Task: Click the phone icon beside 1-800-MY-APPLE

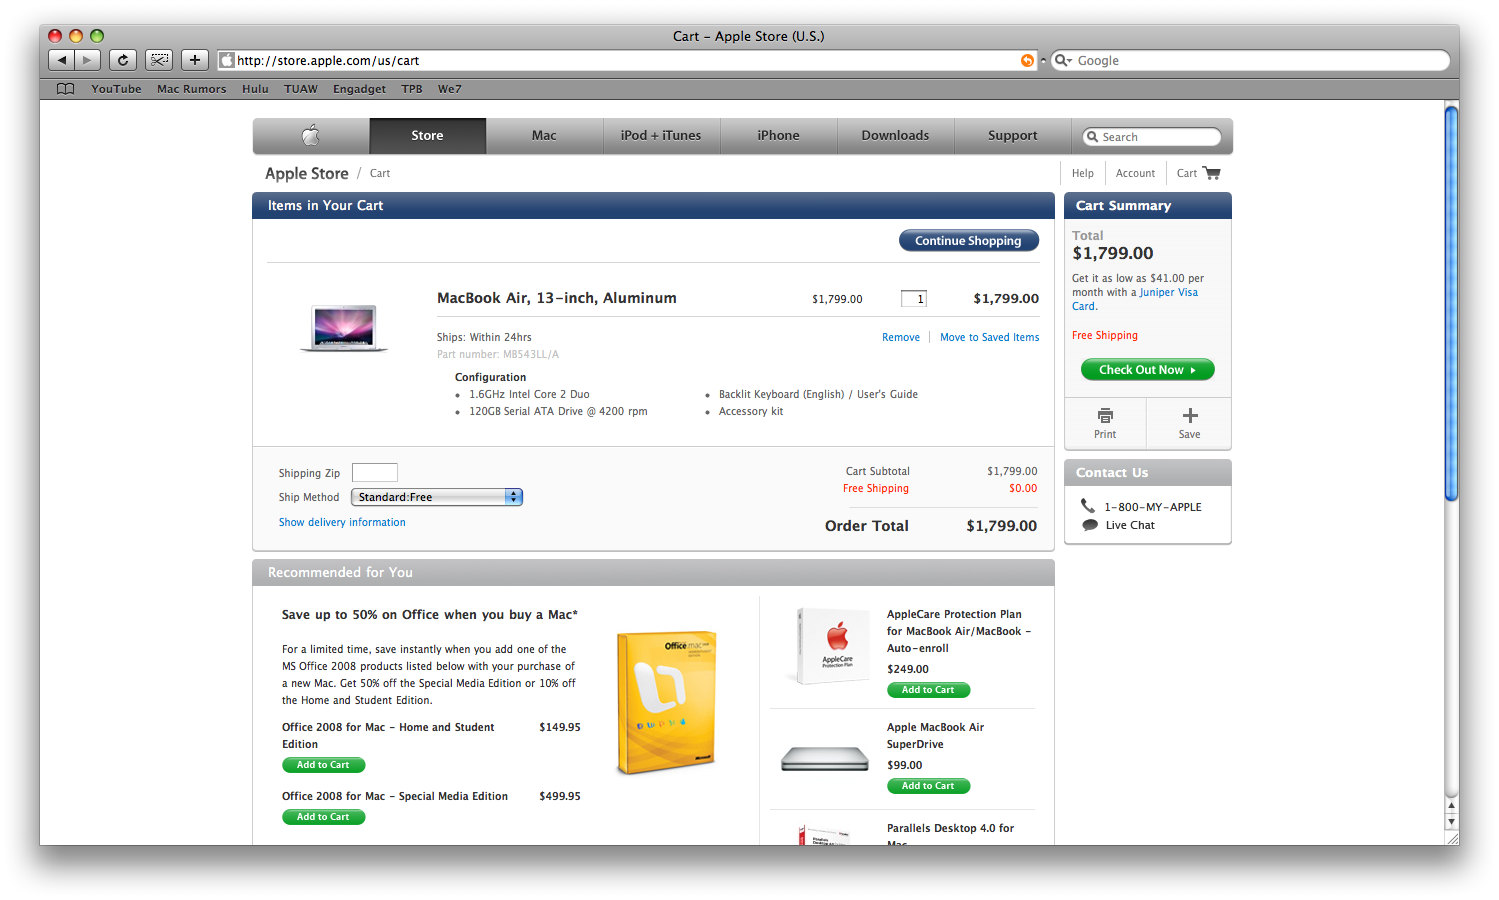Action: click(1088, 506)
